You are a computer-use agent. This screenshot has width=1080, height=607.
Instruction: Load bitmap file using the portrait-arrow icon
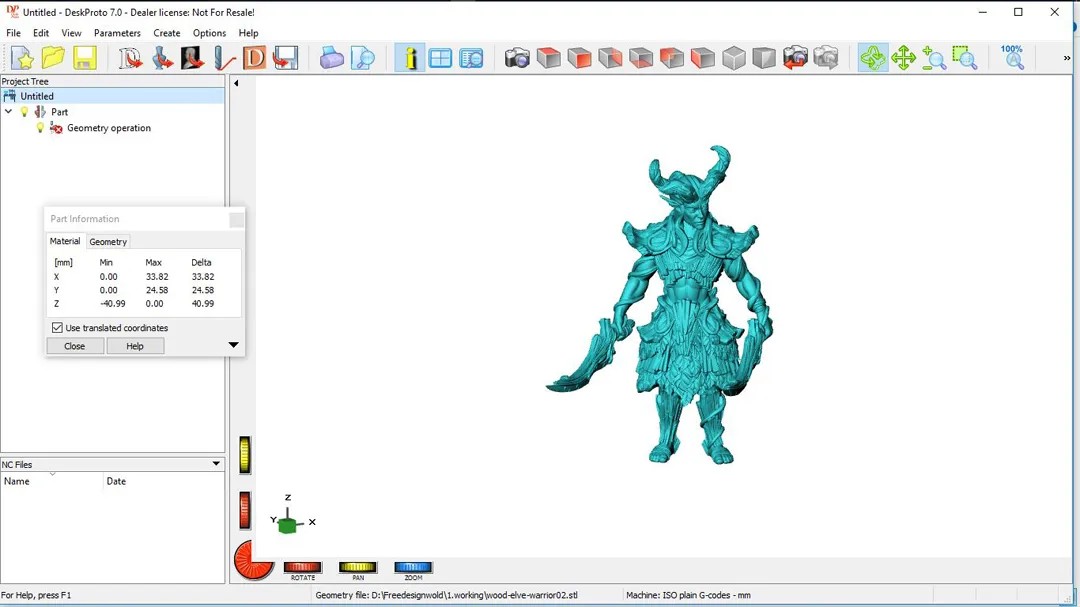[192, 58]
